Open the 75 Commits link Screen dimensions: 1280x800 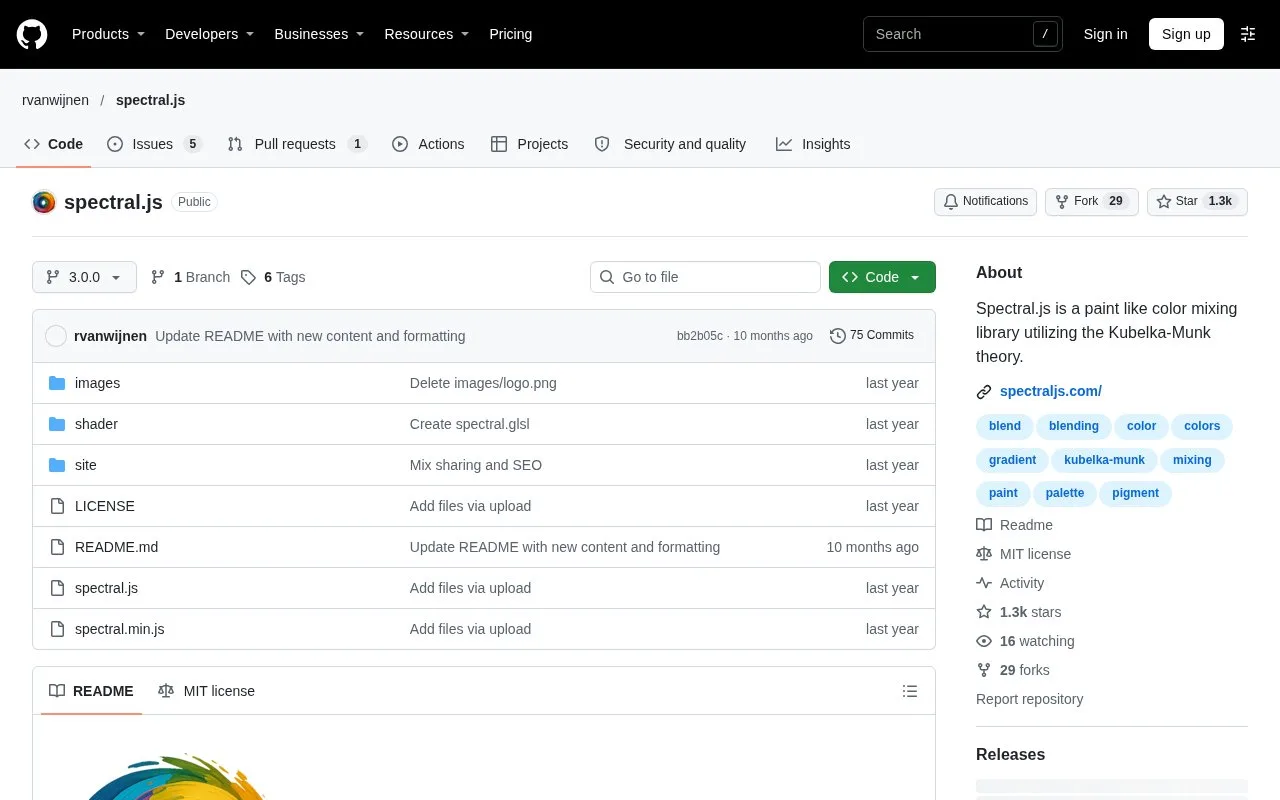pos(872,336)
